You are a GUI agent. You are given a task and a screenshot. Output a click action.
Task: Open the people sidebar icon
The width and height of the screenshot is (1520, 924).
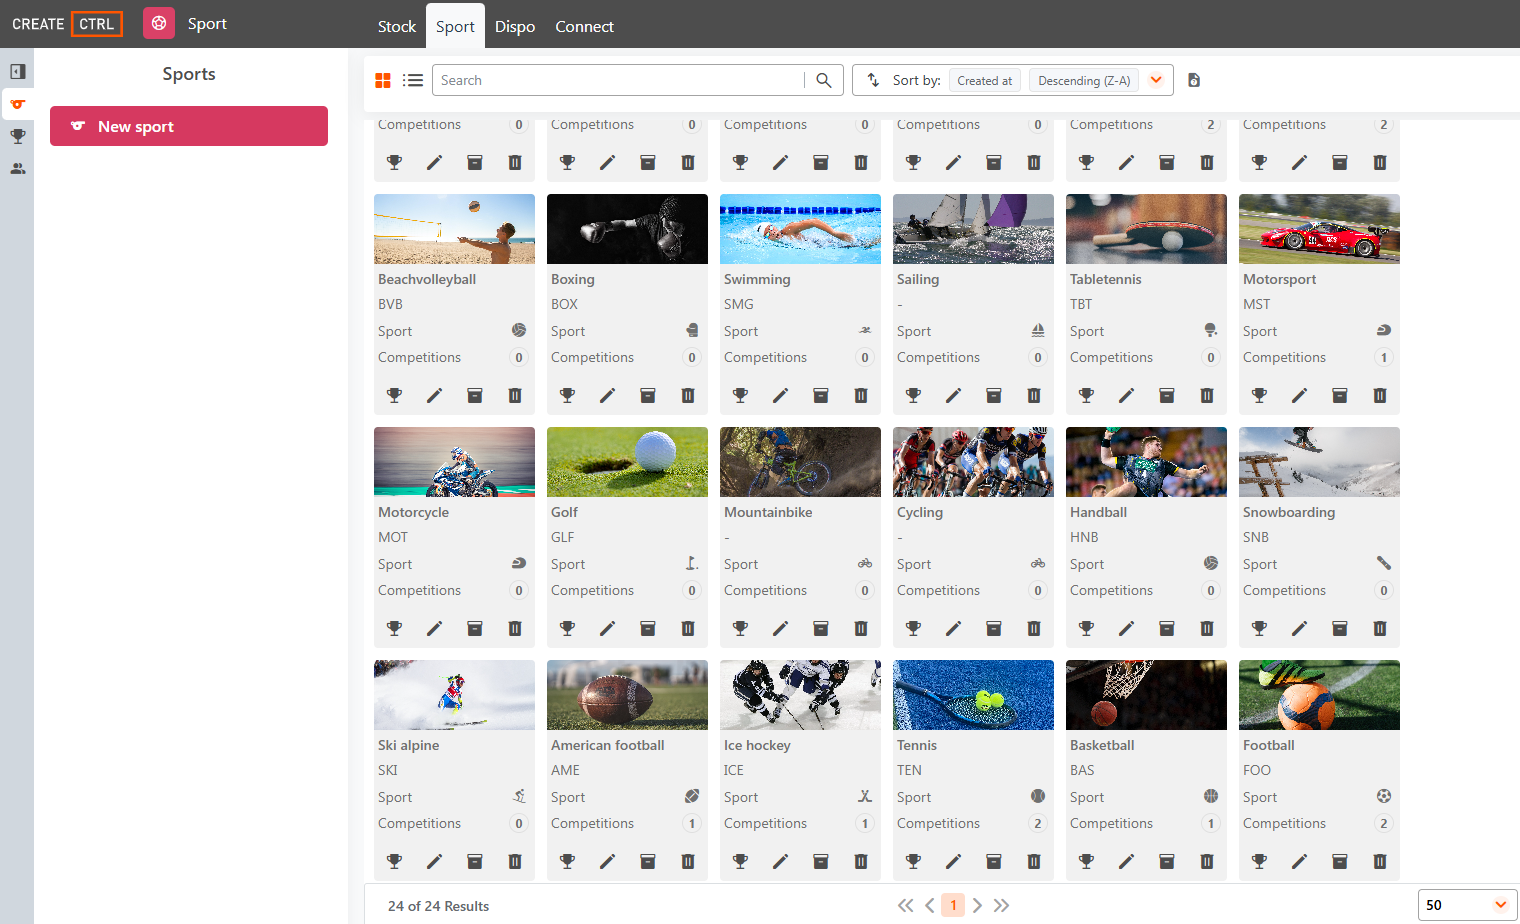(x=18, y=169)
